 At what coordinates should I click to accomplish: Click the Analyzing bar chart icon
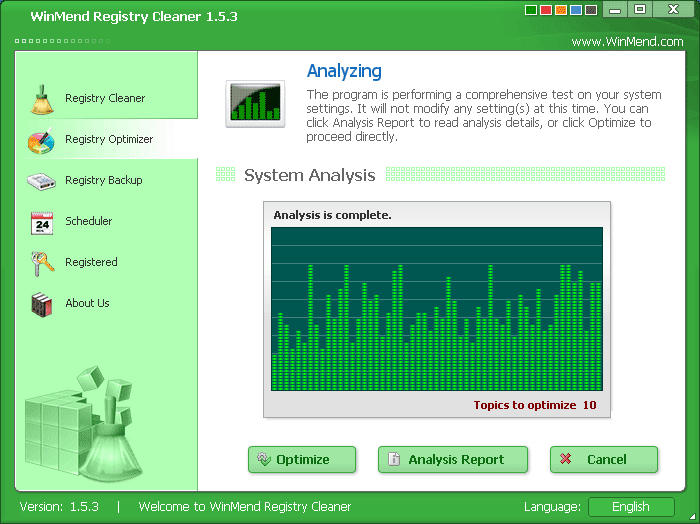pos(255,104)
